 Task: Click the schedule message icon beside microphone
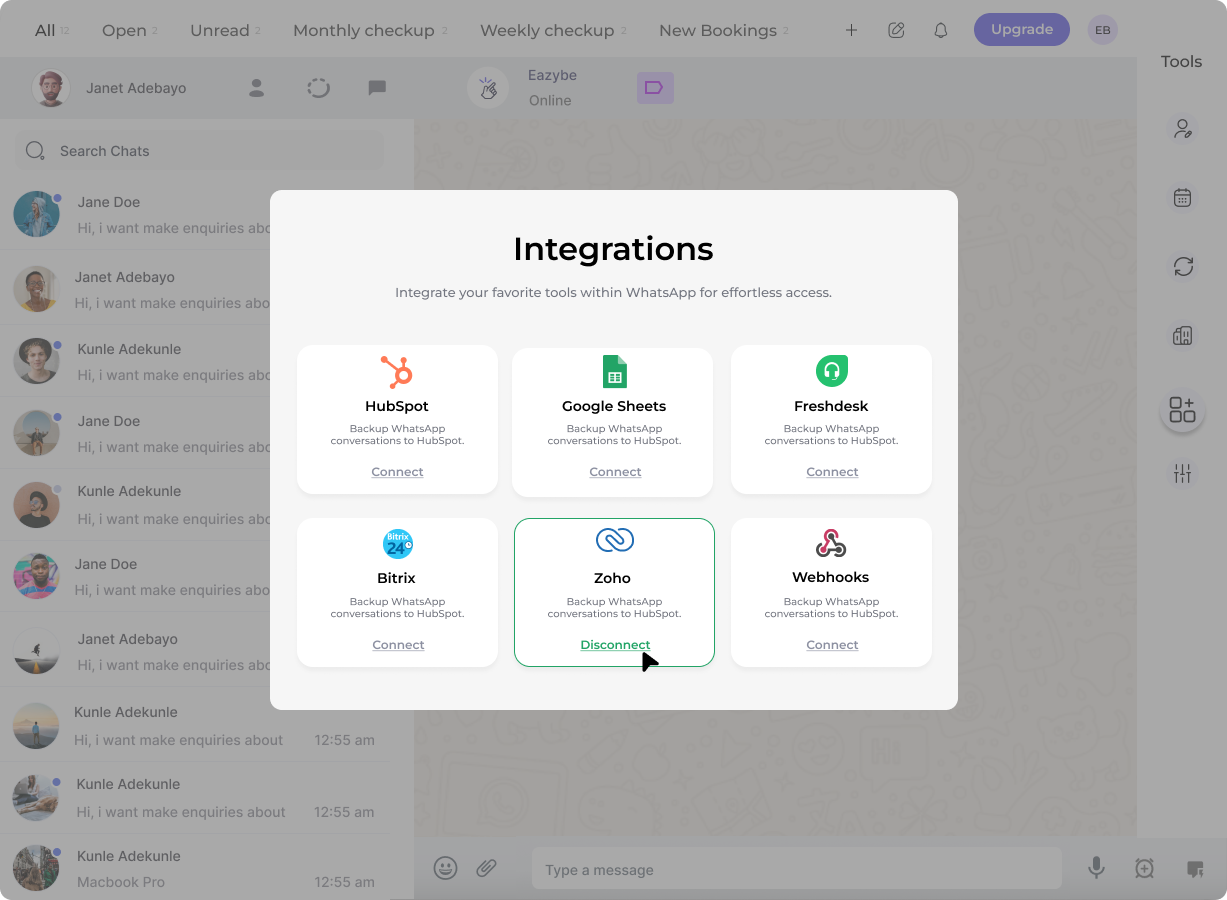(1144, 869)
